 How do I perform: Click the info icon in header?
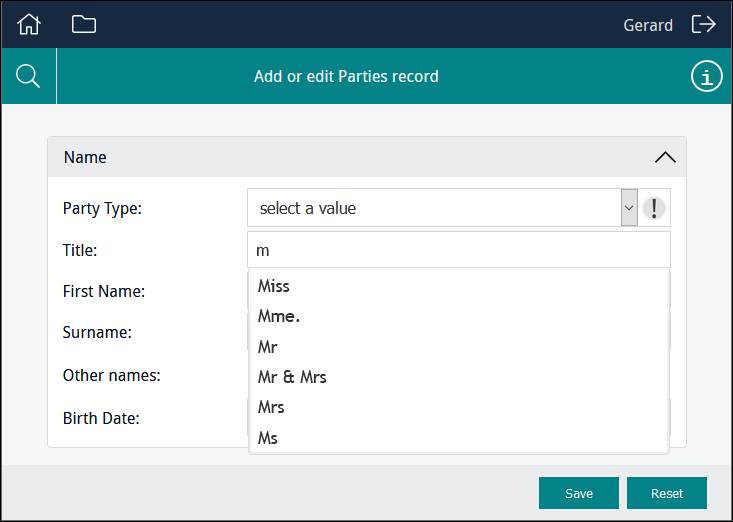click(706, 77)
